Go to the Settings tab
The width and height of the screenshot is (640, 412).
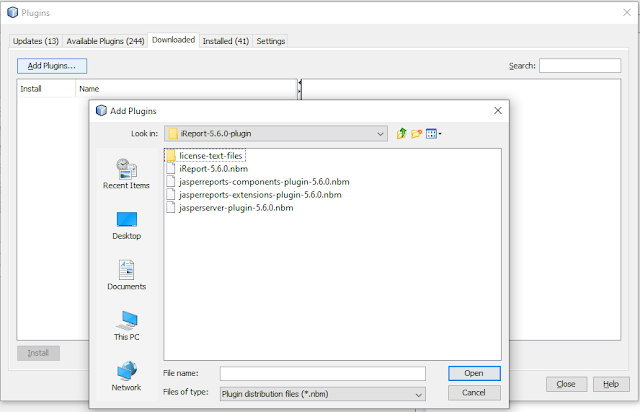[271, 41]
